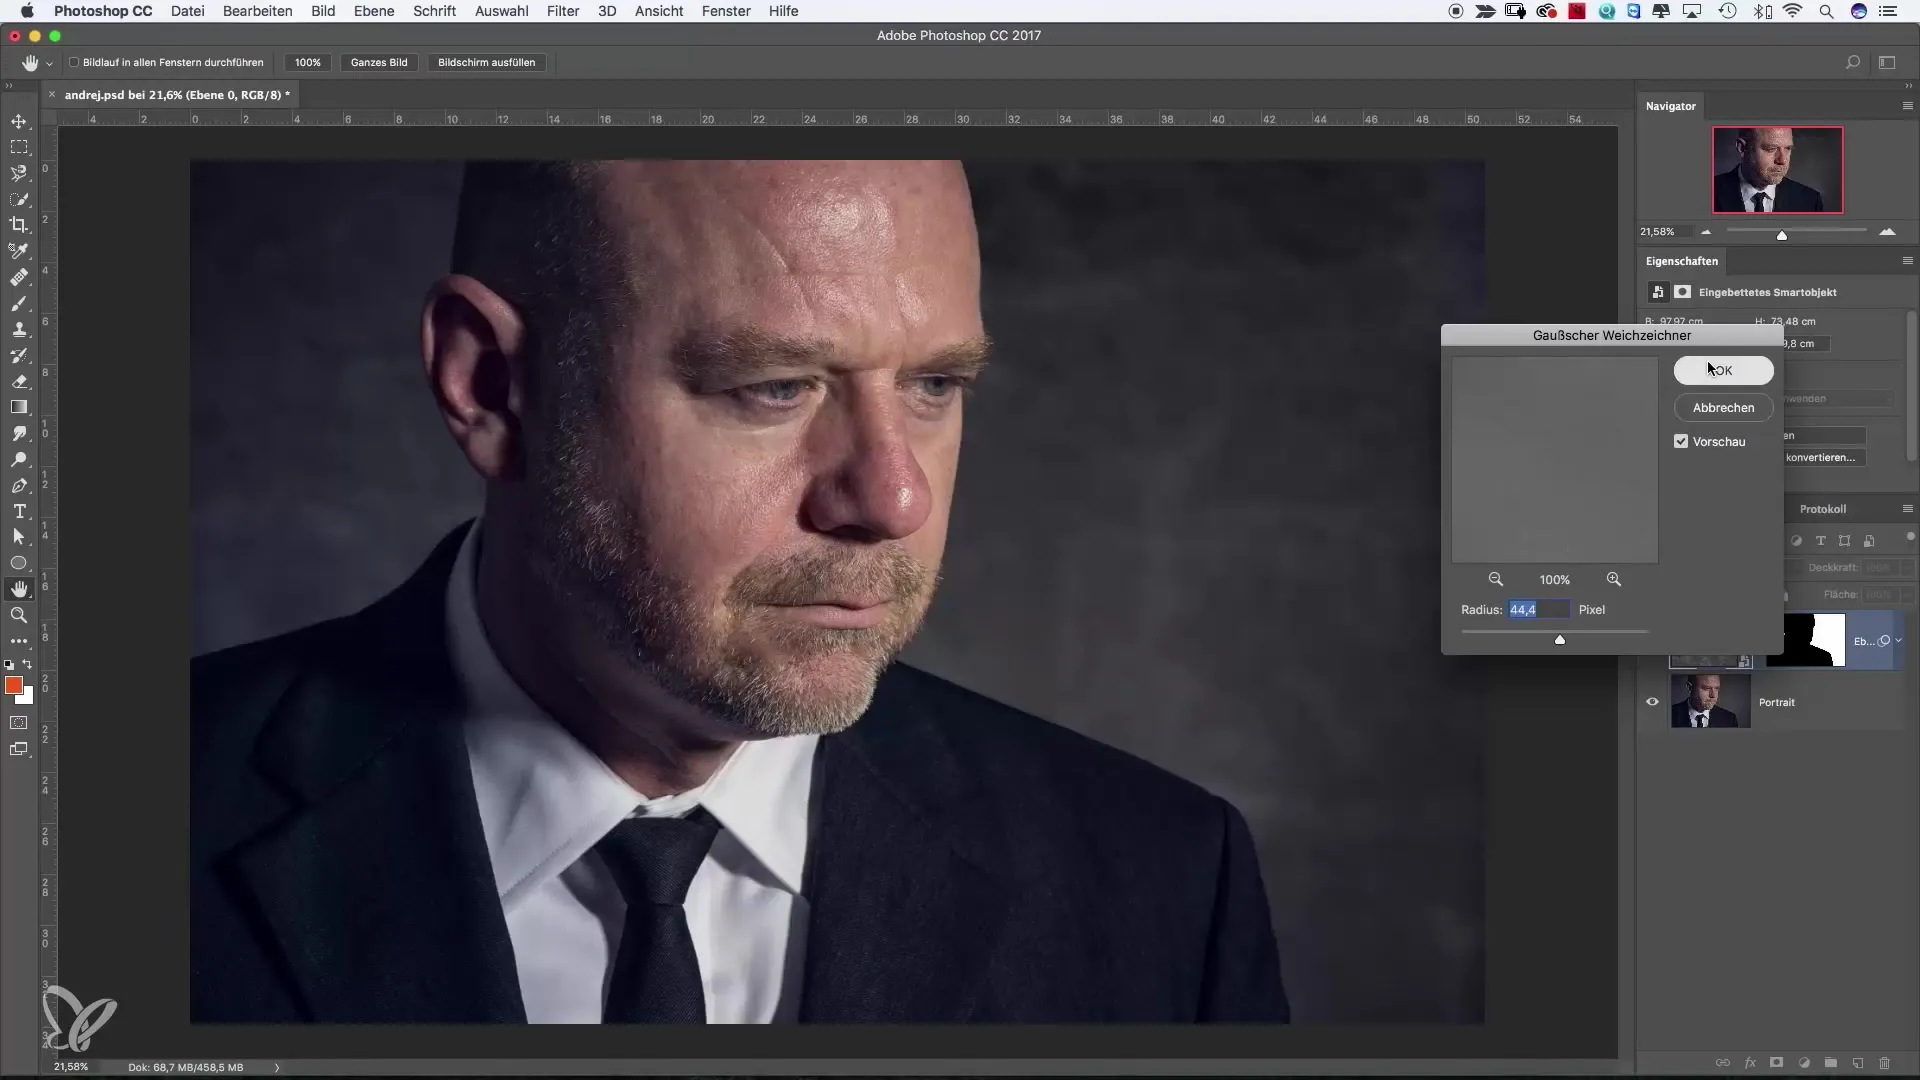Create a new layer

[1857, 1063]
